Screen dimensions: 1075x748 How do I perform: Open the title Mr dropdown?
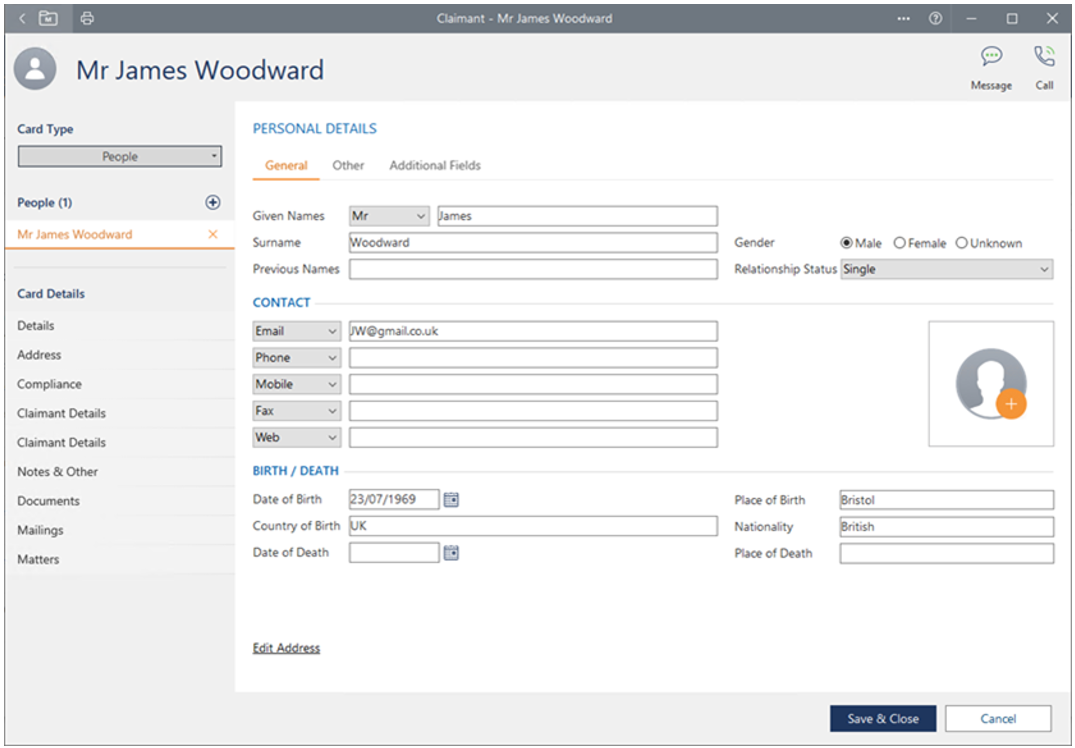click(389, 216)
